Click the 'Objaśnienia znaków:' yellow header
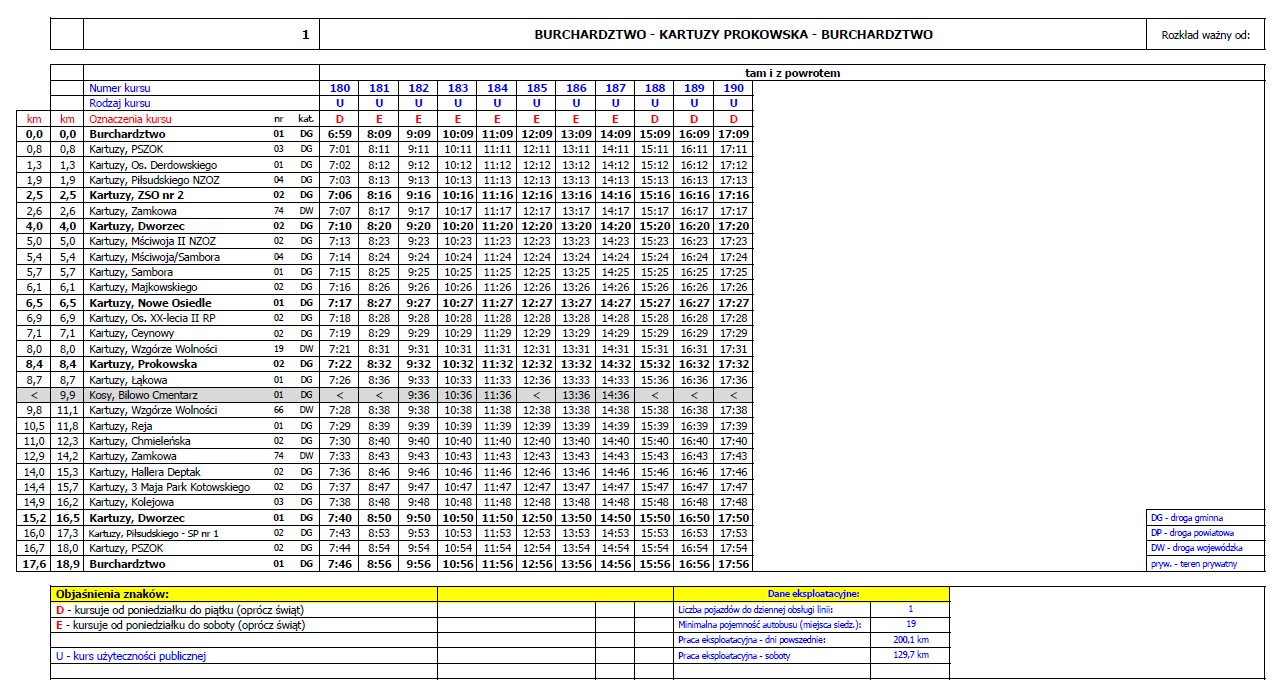Image resolution: width=1281 pixels, height=691 pixels. (x=112, y=594)
